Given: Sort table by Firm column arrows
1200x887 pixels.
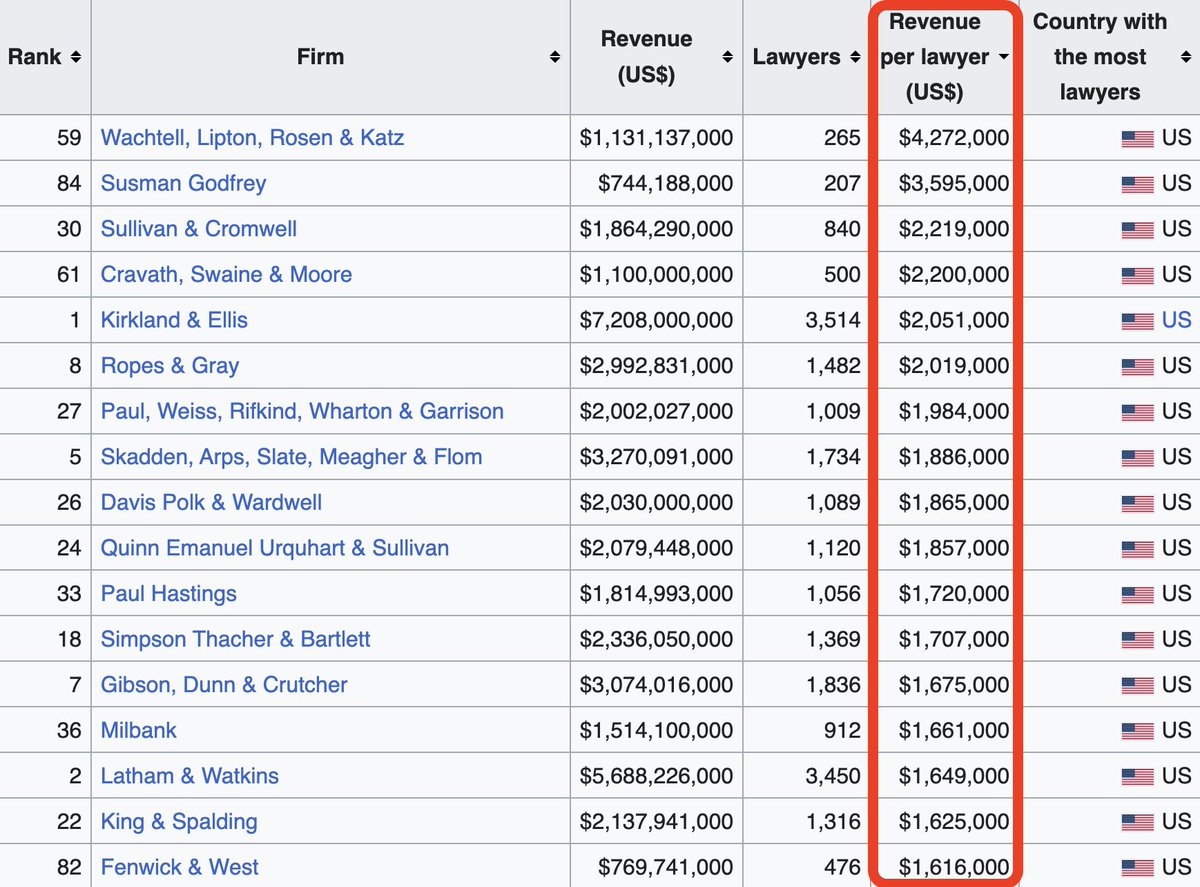Looking at the screenshot, I should click(555, 57).
